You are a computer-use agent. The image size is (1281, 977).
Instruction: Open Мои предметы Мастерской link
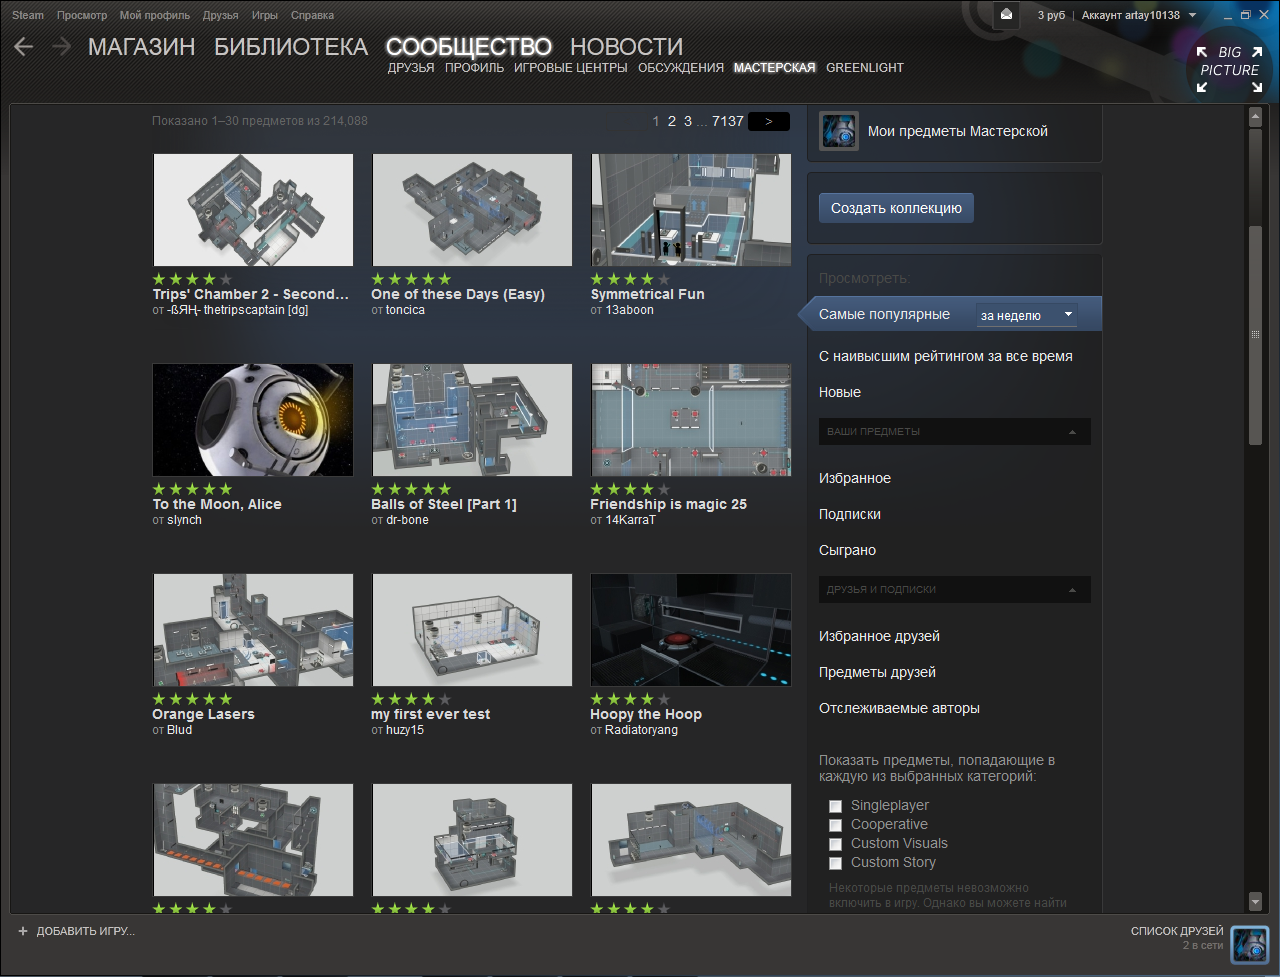click(x=957, y=131)
